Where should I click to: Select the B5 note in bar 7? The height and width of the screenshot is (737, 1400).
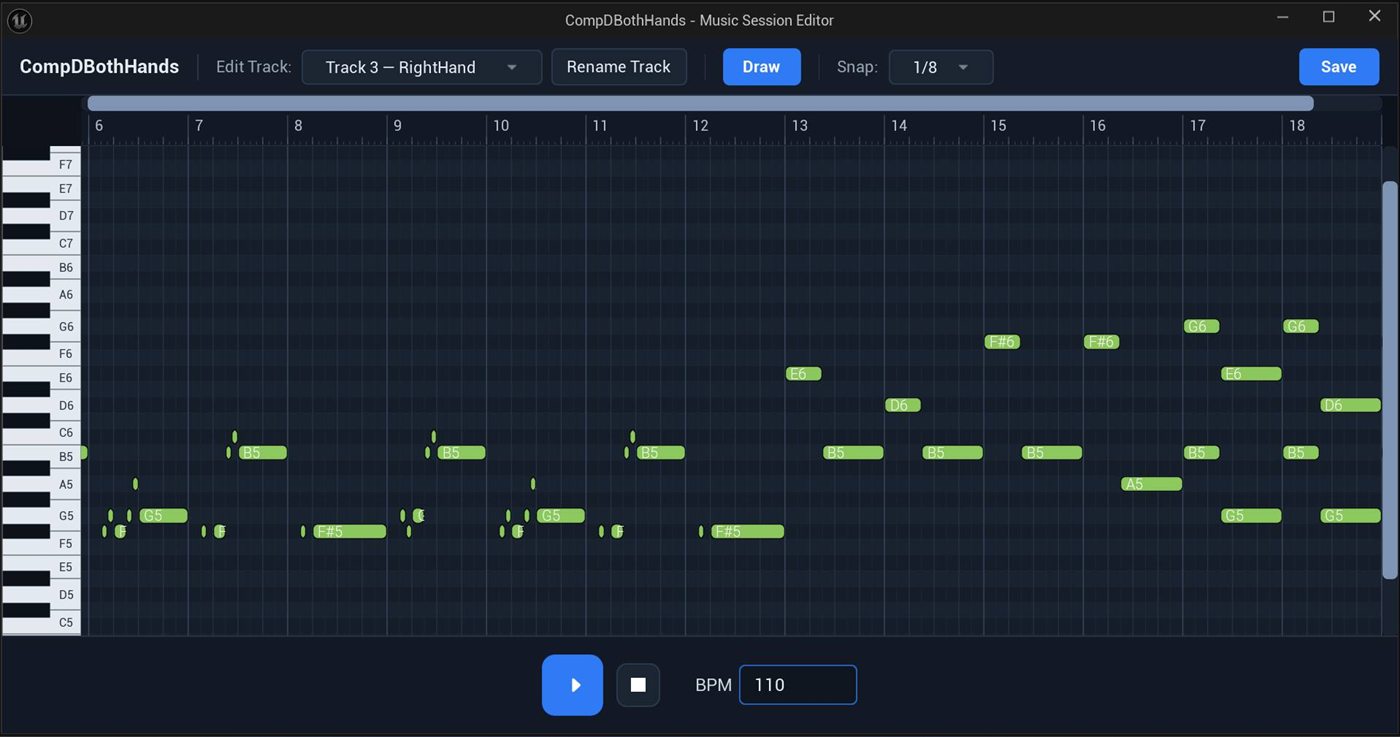[263, 453]
